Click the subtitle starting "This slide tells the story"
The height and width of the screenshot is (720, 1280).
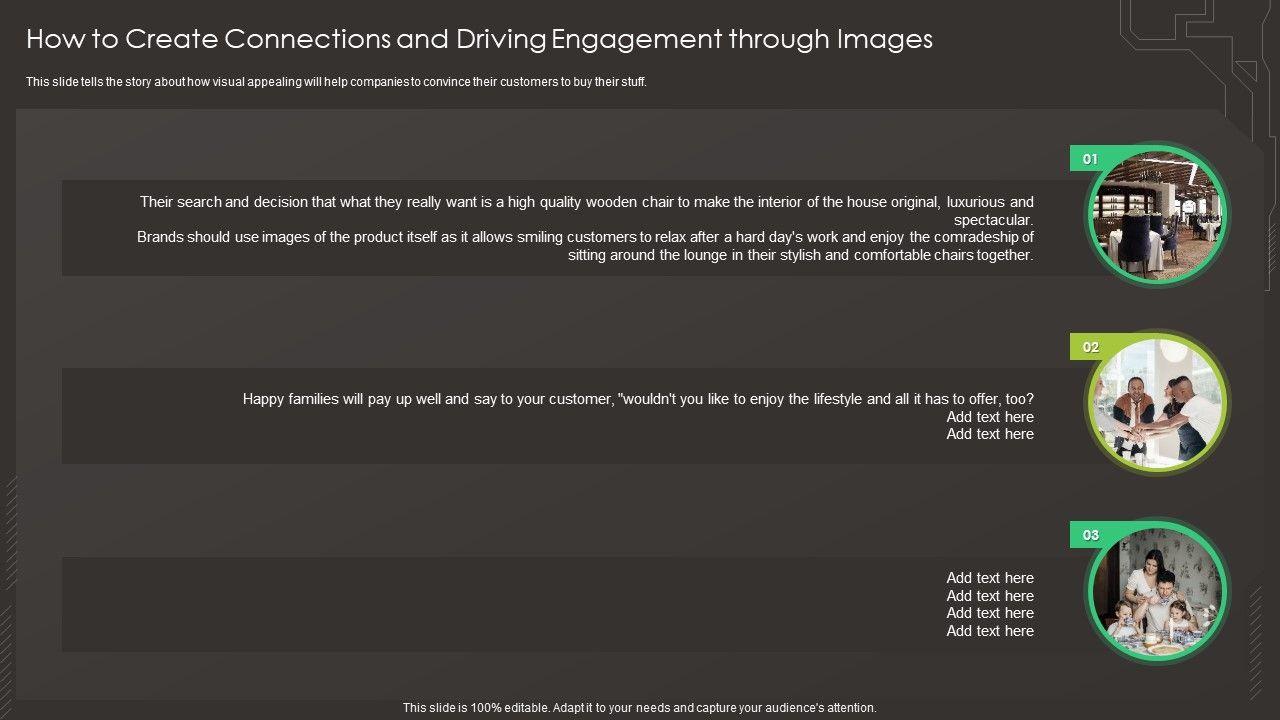(x=336, y=82)
